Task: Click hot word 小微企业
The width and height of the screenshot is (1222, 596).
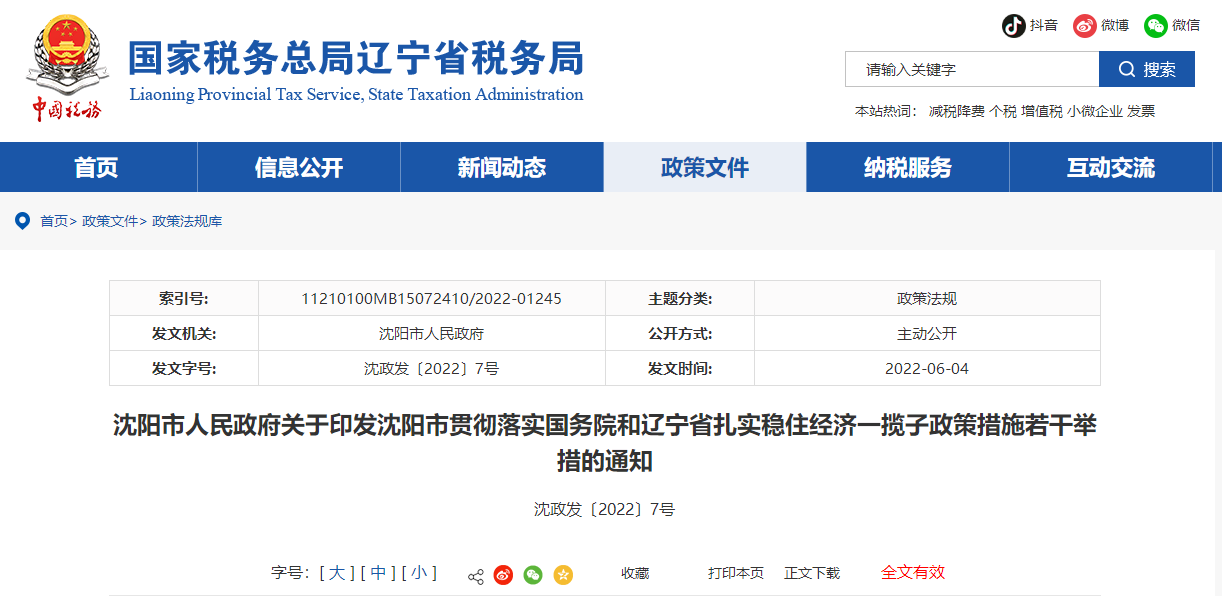Action: pos(1095,111)
